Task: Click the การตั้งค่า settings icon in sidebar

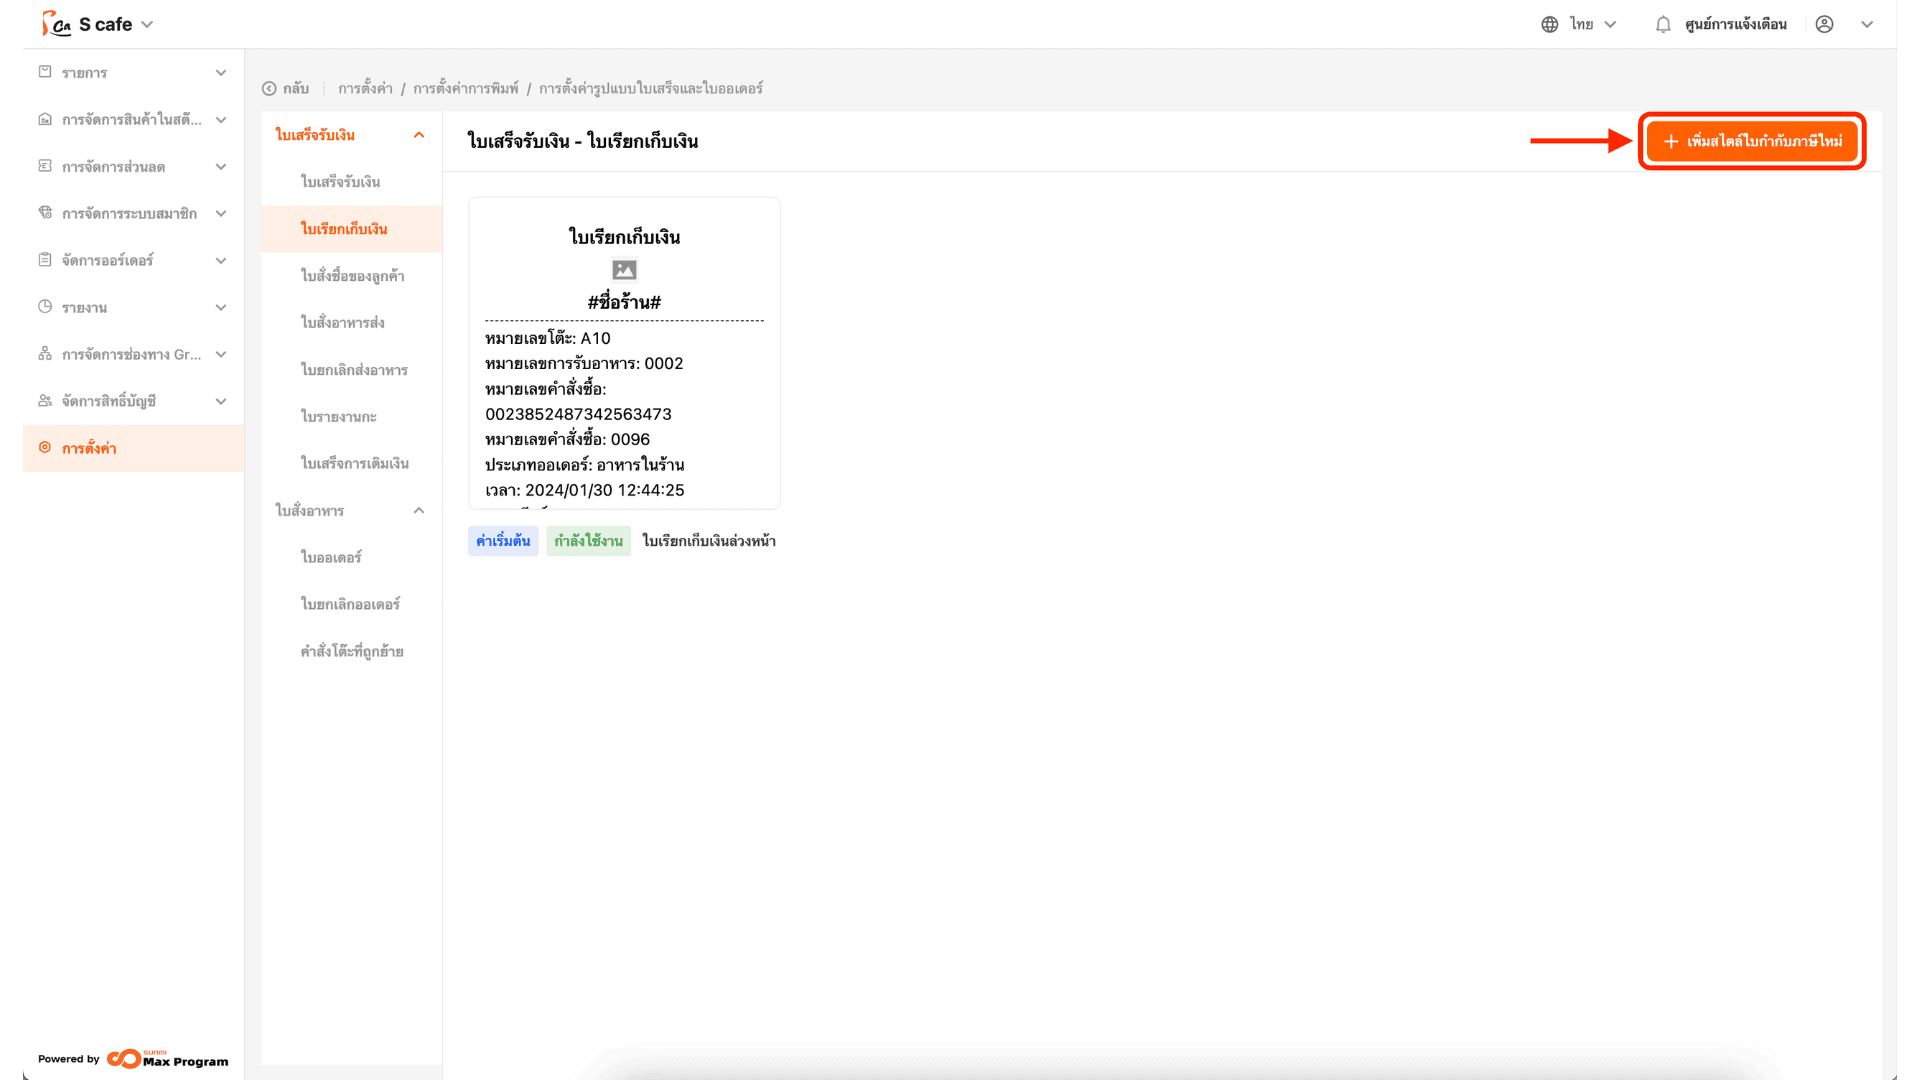Action: [45, 448]
